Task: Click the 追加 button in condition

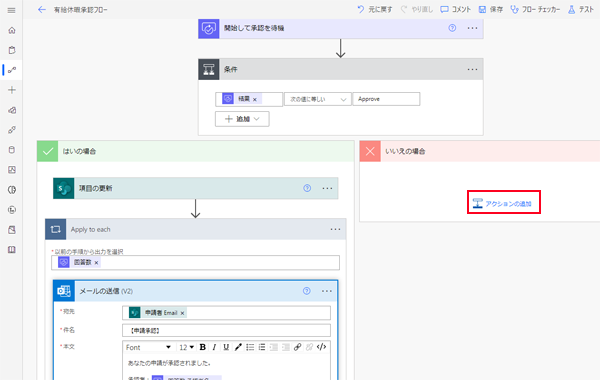Action: pyautogui.click(x=242, y=119)
